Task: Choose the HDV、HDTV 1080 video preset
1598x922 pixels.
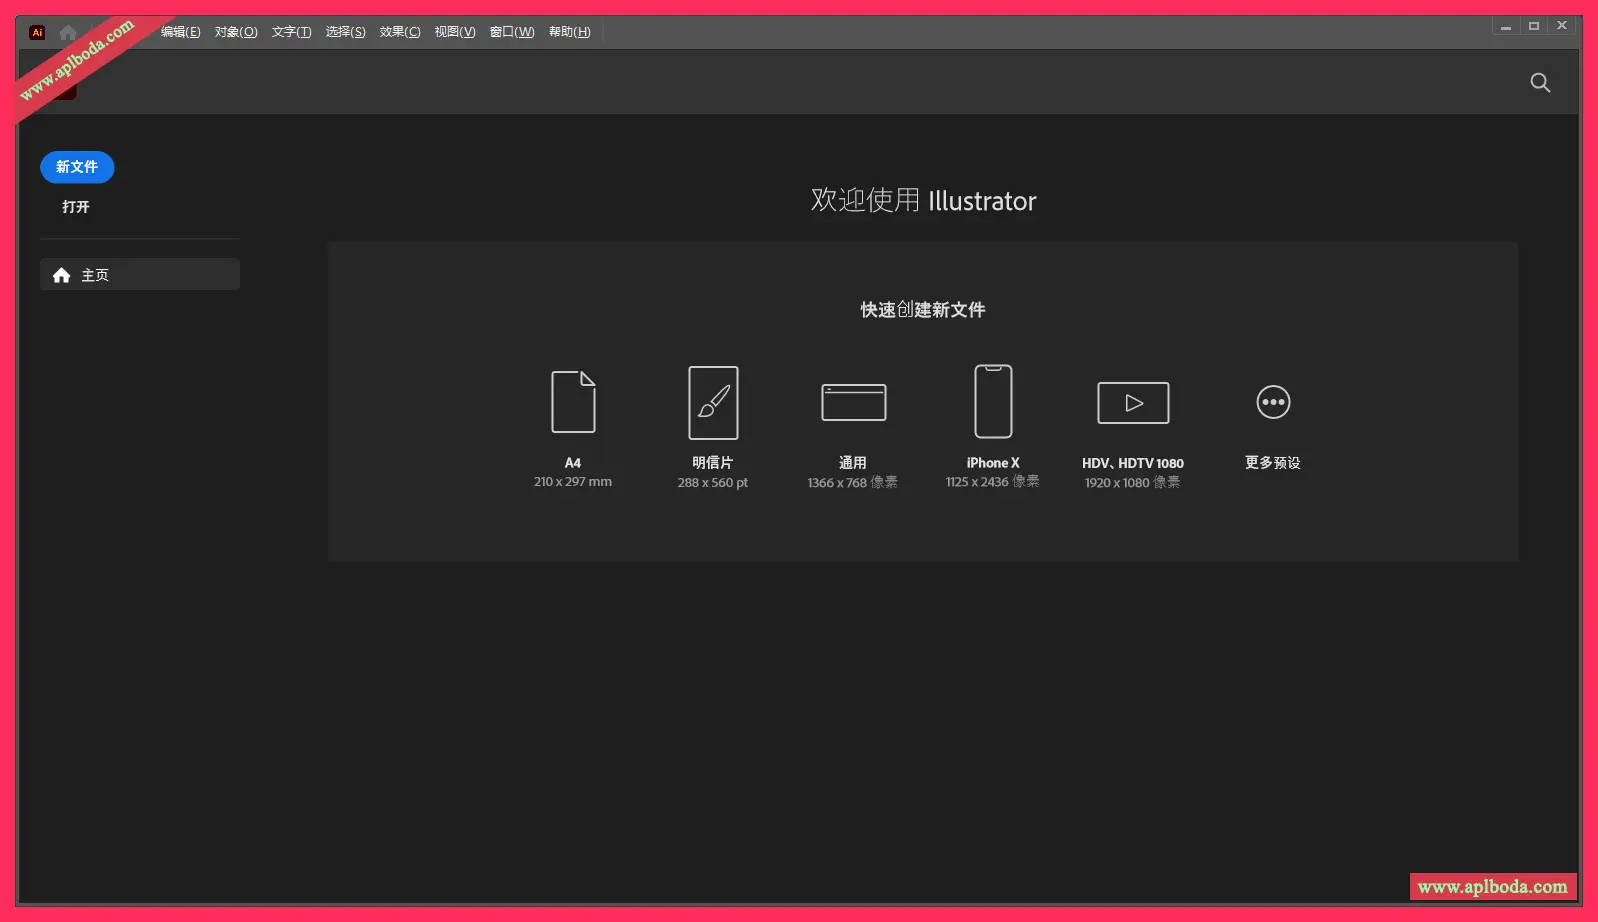Action: 1133,403
